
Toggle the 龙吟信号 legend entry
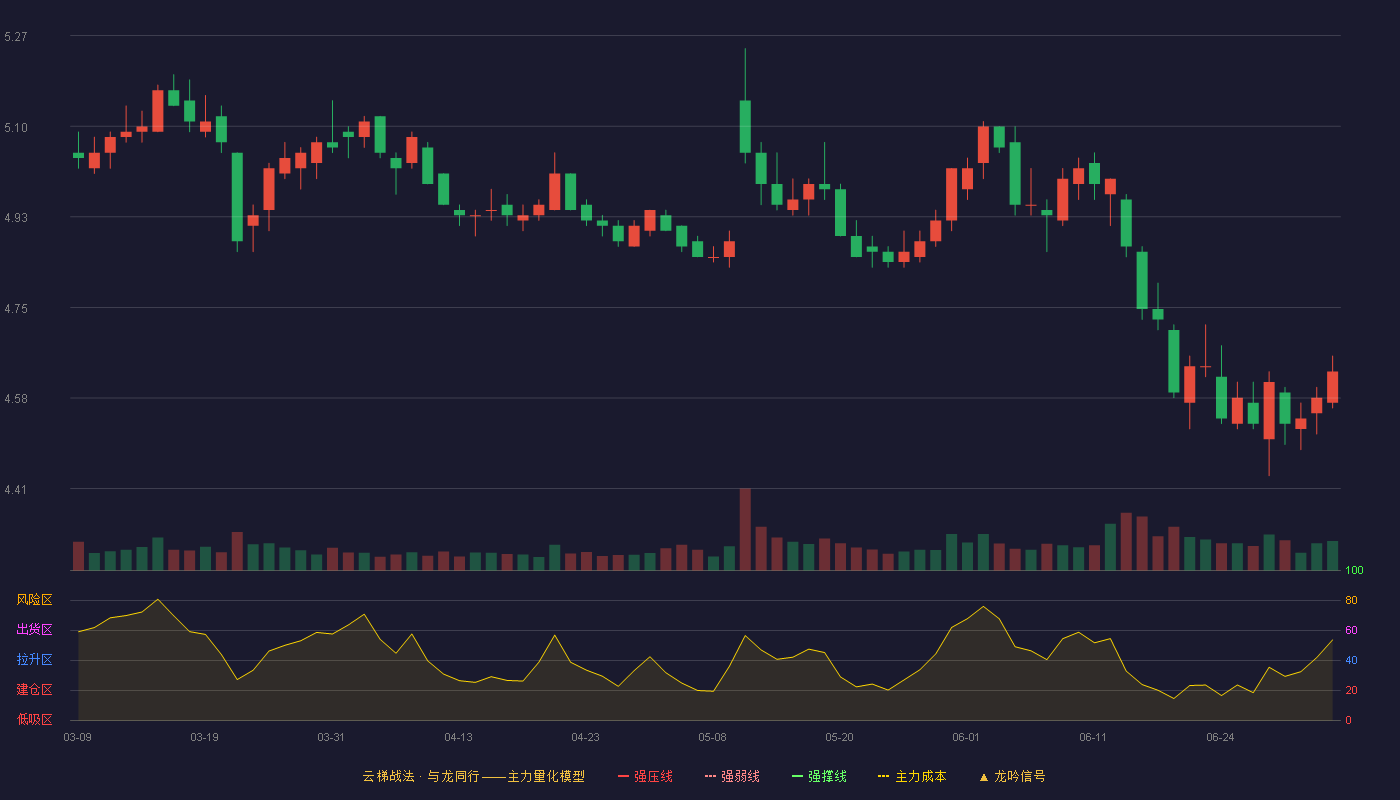[1012, 776]
